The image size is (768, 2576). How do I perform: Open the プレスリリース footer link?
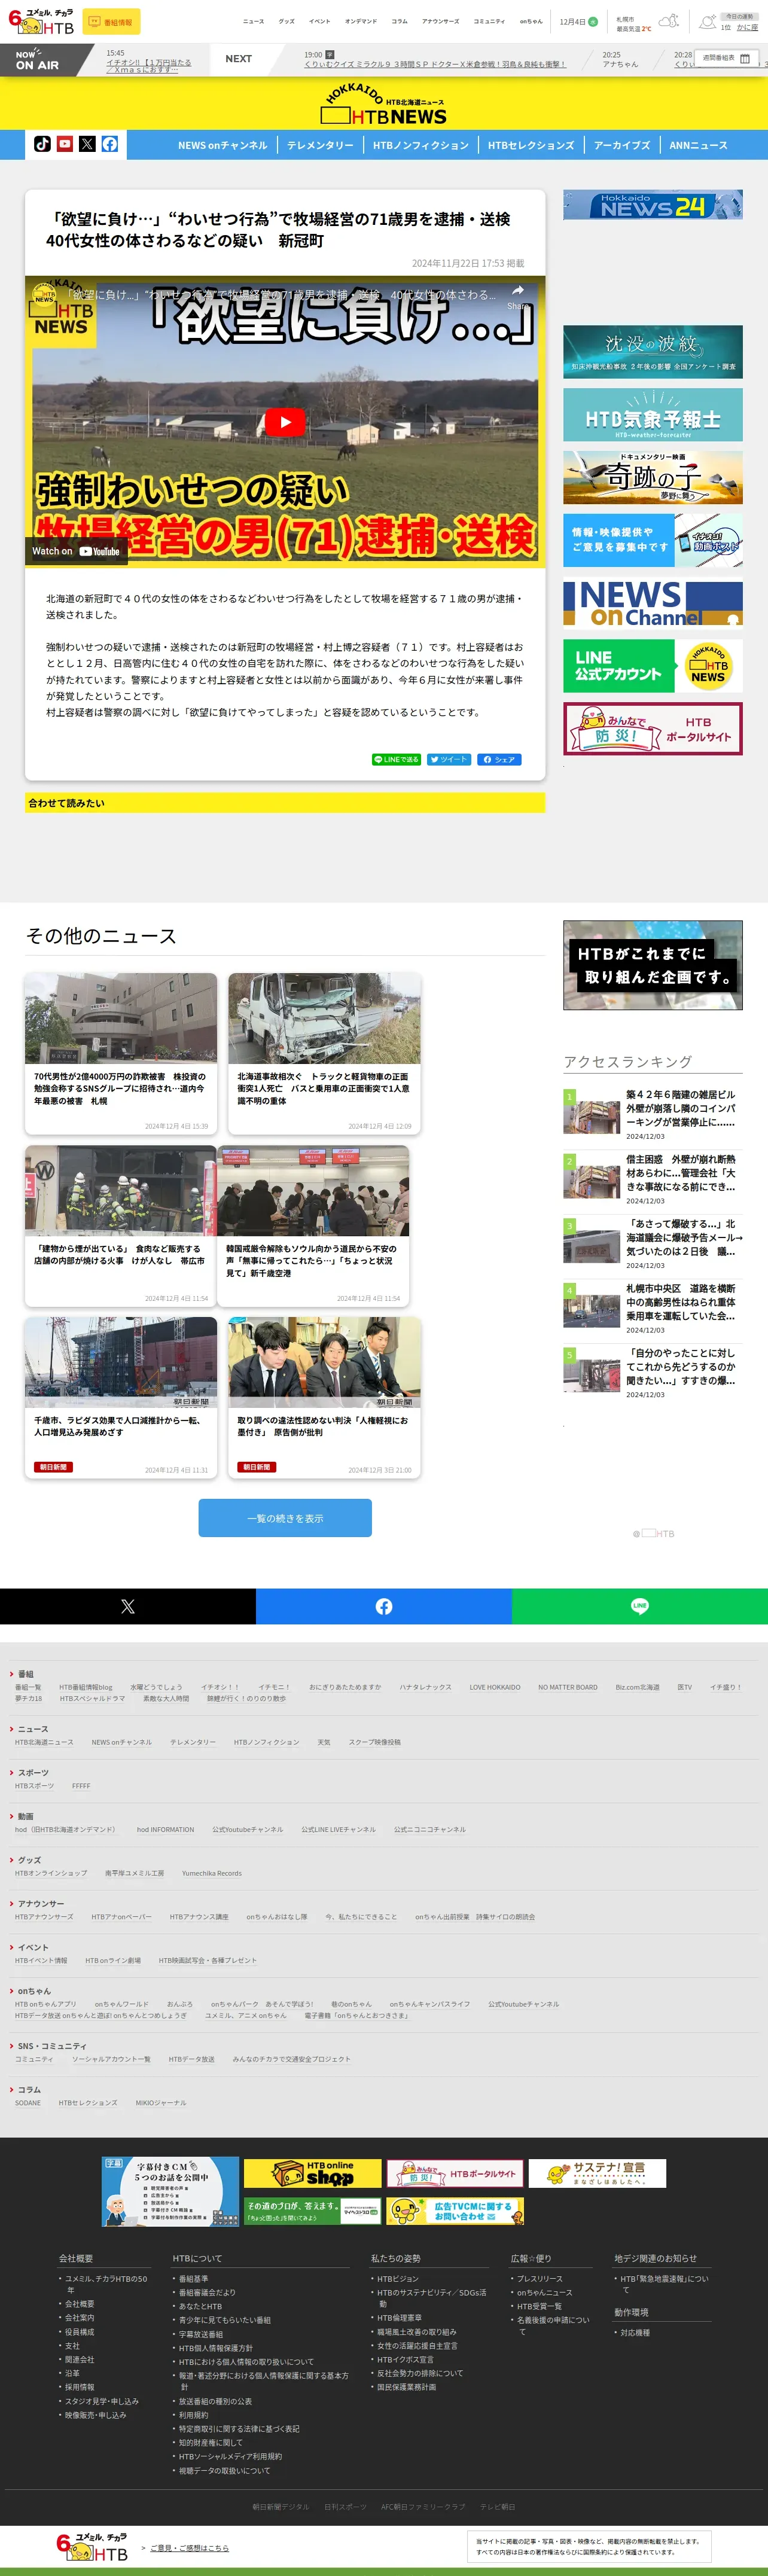pos(539,2279)
